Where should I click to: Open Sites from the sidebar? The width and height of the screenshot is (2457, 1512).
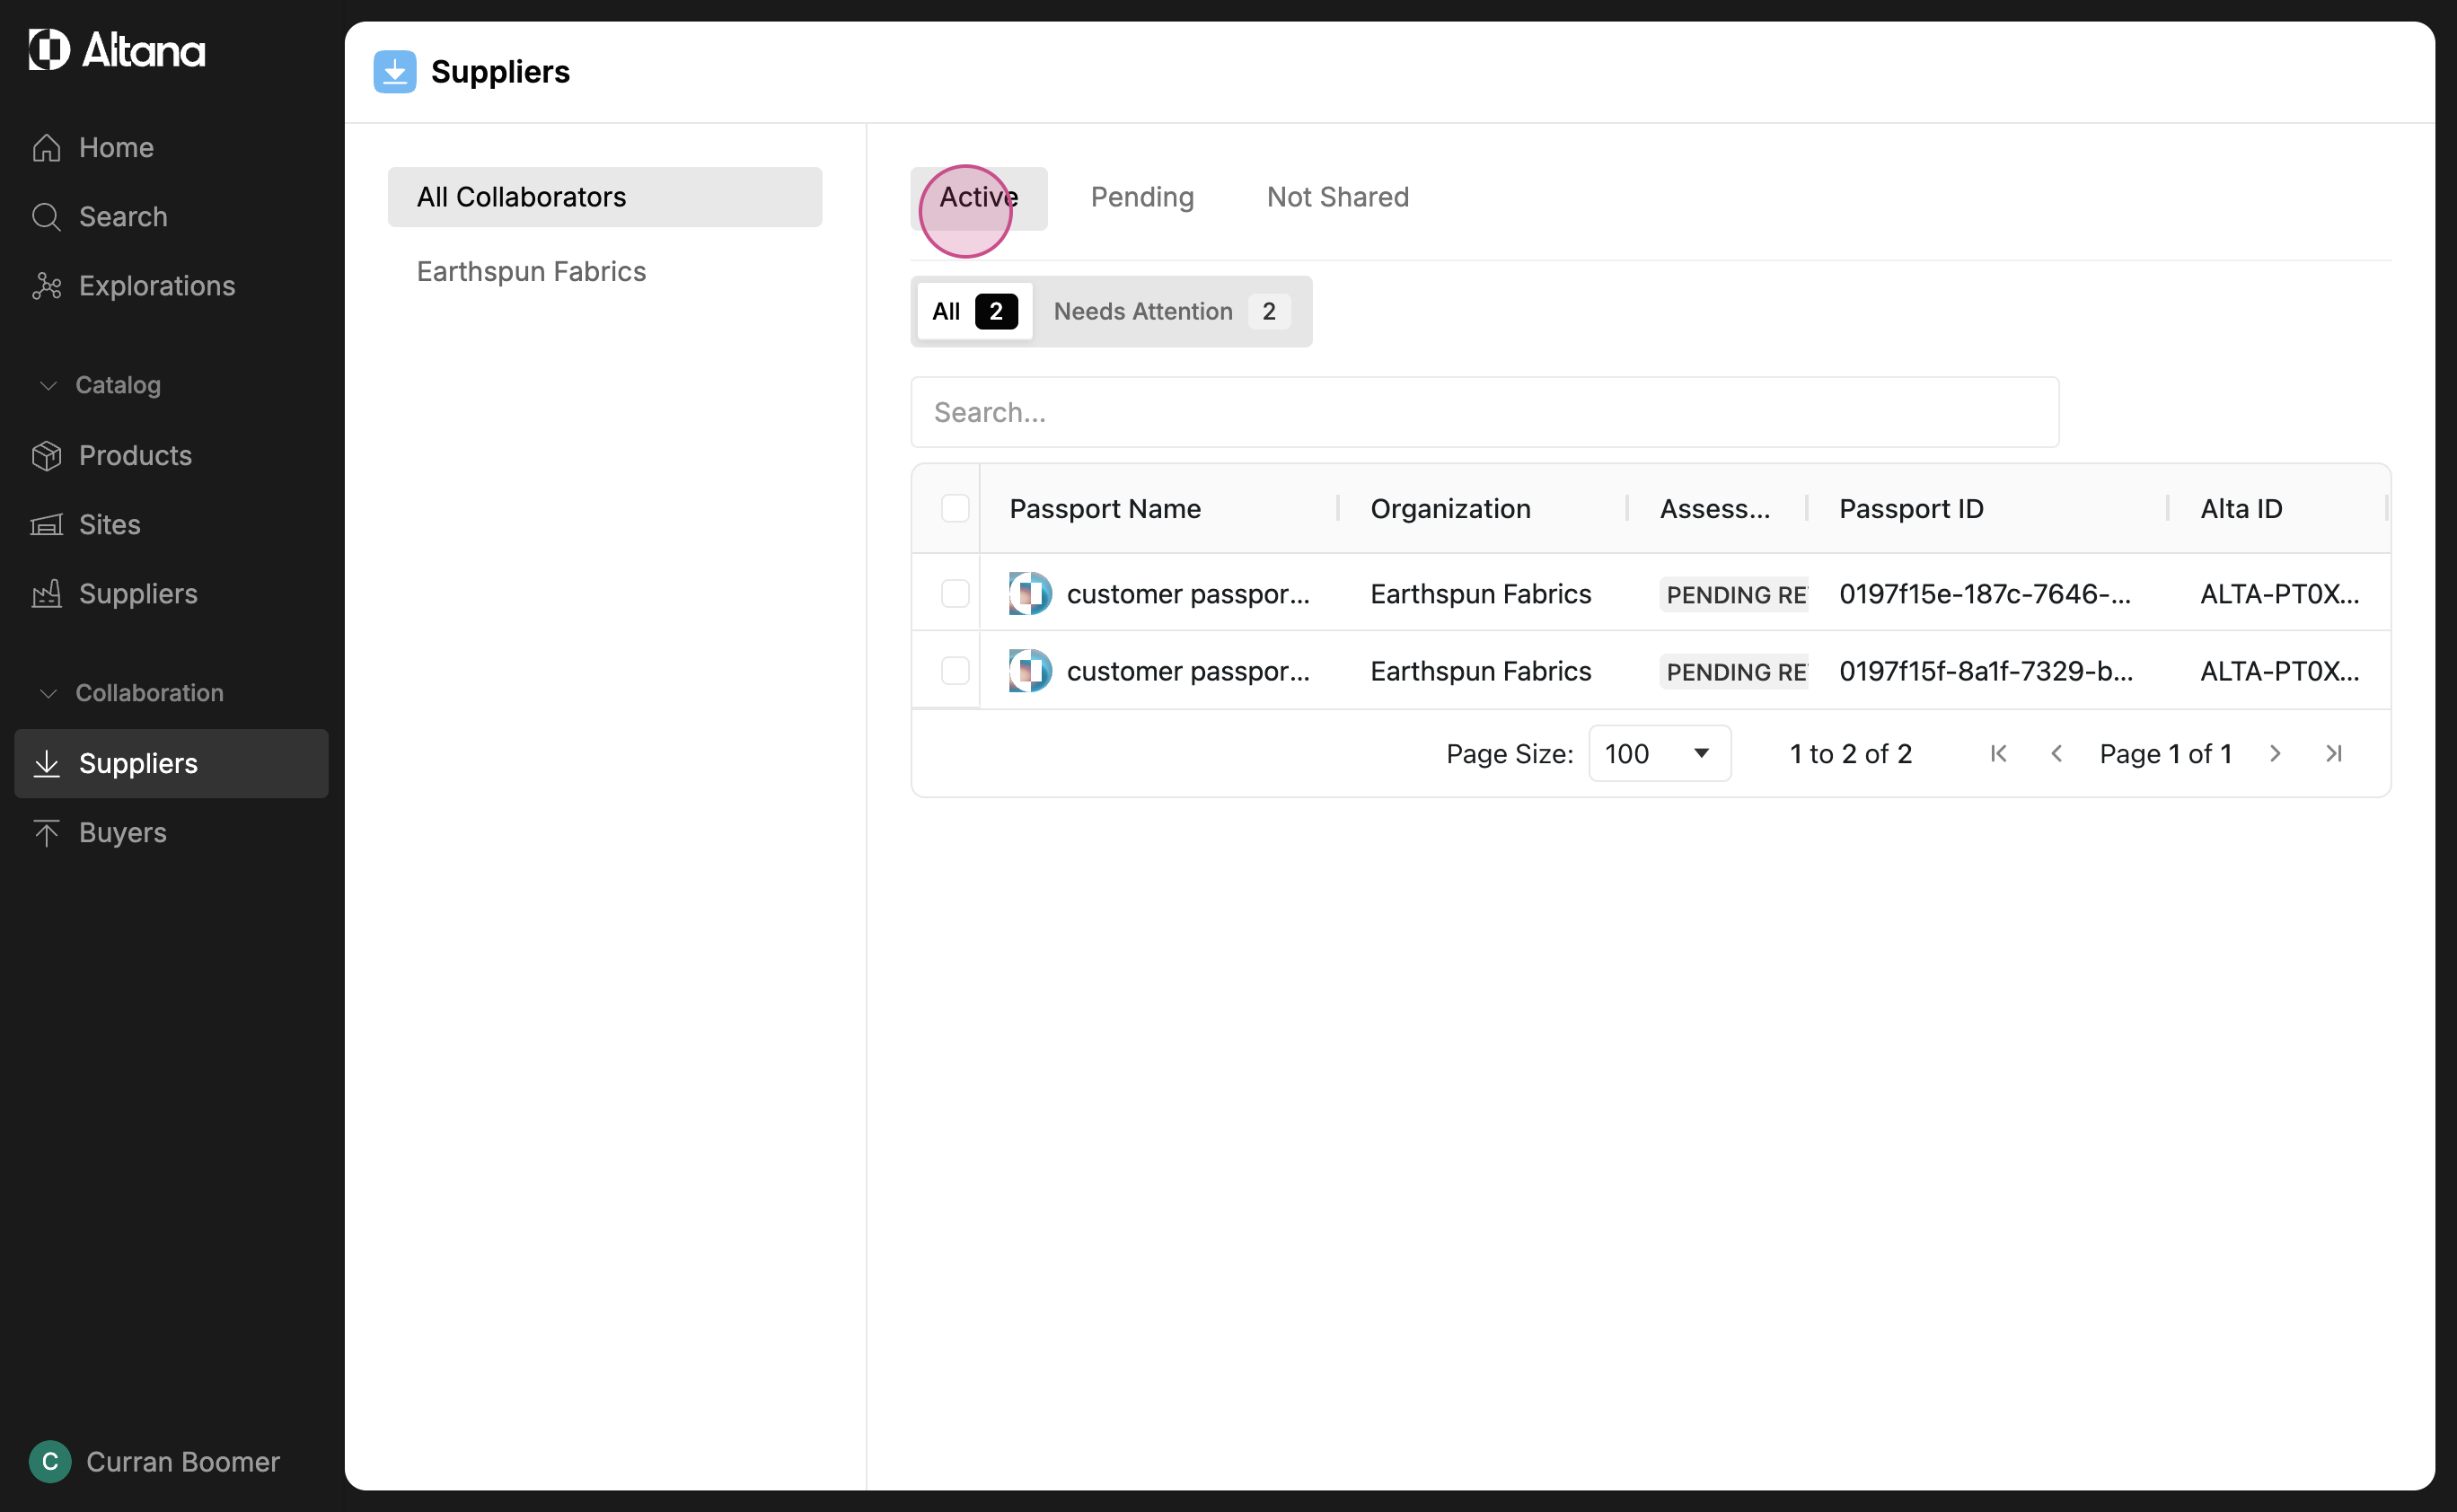109,525
